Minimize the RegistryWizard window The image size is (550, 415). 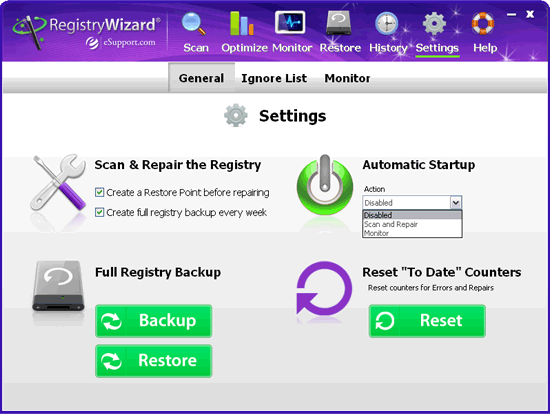coord(512,14)
